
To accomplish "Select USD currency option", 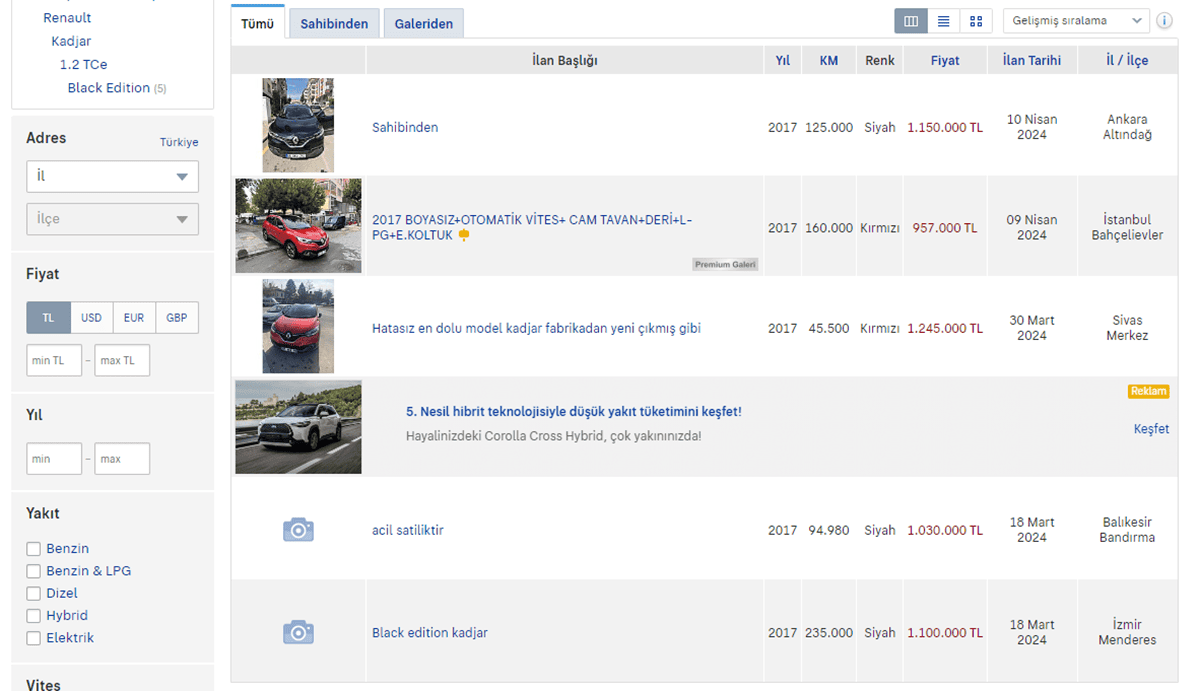I will [x=91, y=318].
